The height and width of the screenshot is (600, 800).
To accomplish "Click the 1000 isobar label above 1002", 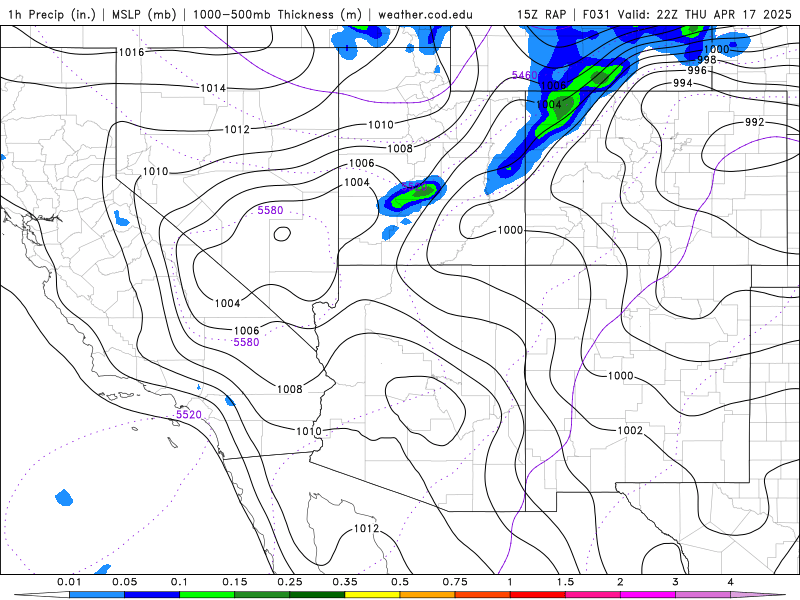I will (x=620, y=376).
